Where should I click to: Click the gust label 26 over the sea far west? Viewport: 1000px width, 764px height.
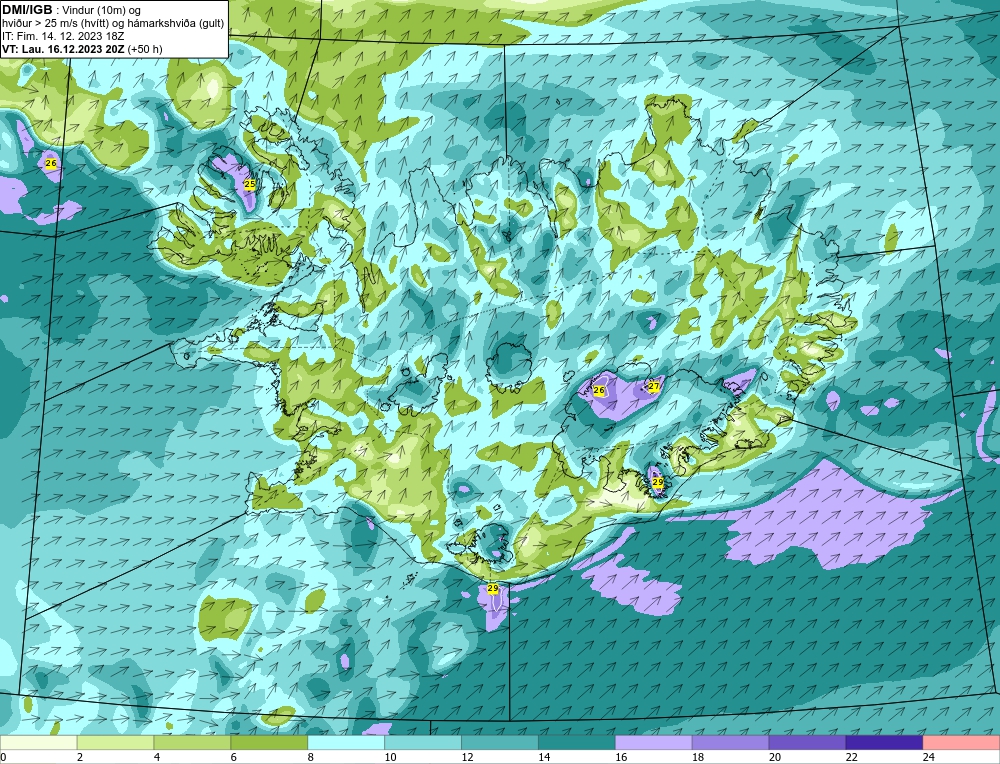[x=51, y=164]
